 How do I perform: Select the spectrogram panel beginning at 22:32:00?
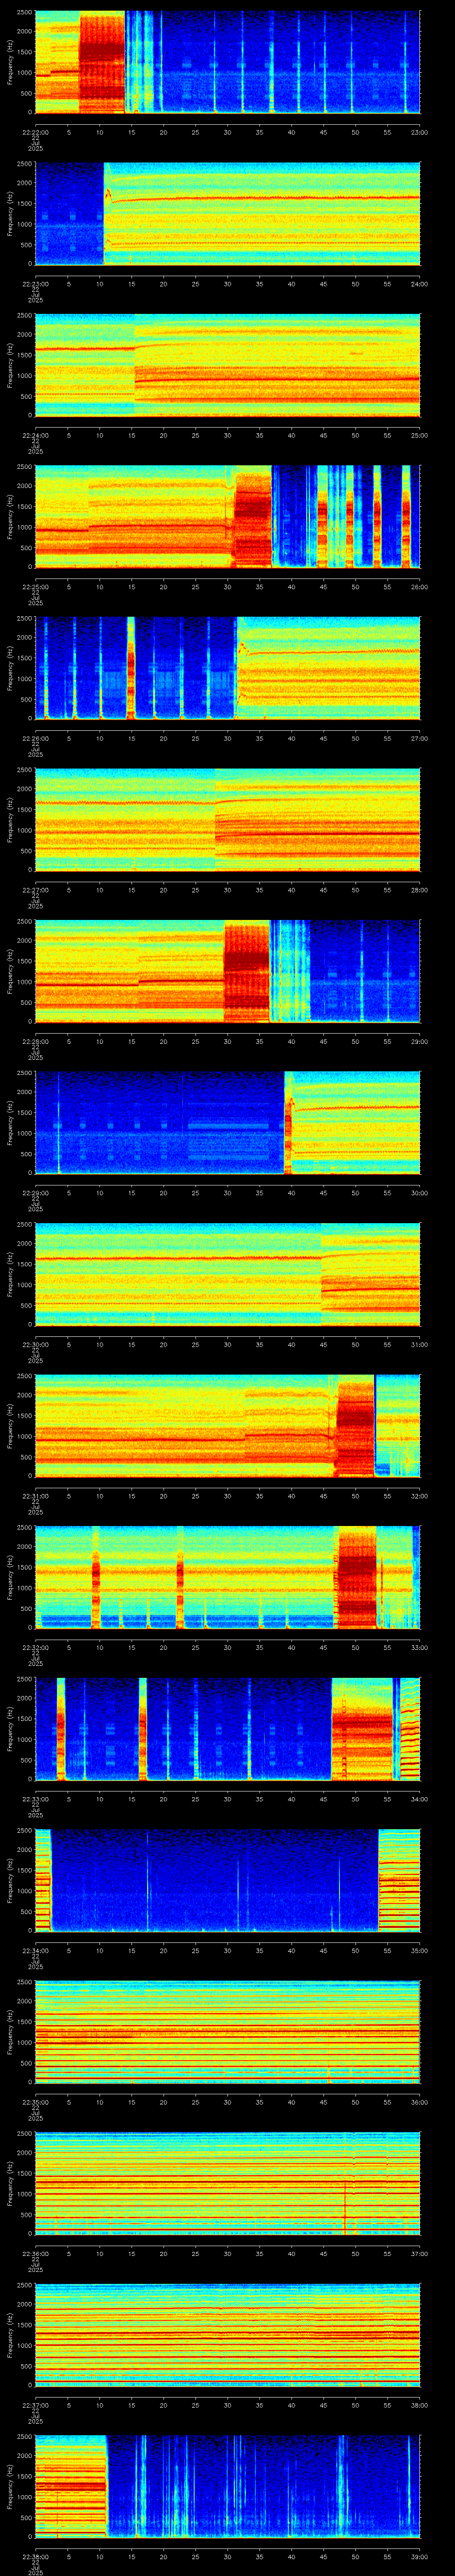click(x=227, y=1577)
